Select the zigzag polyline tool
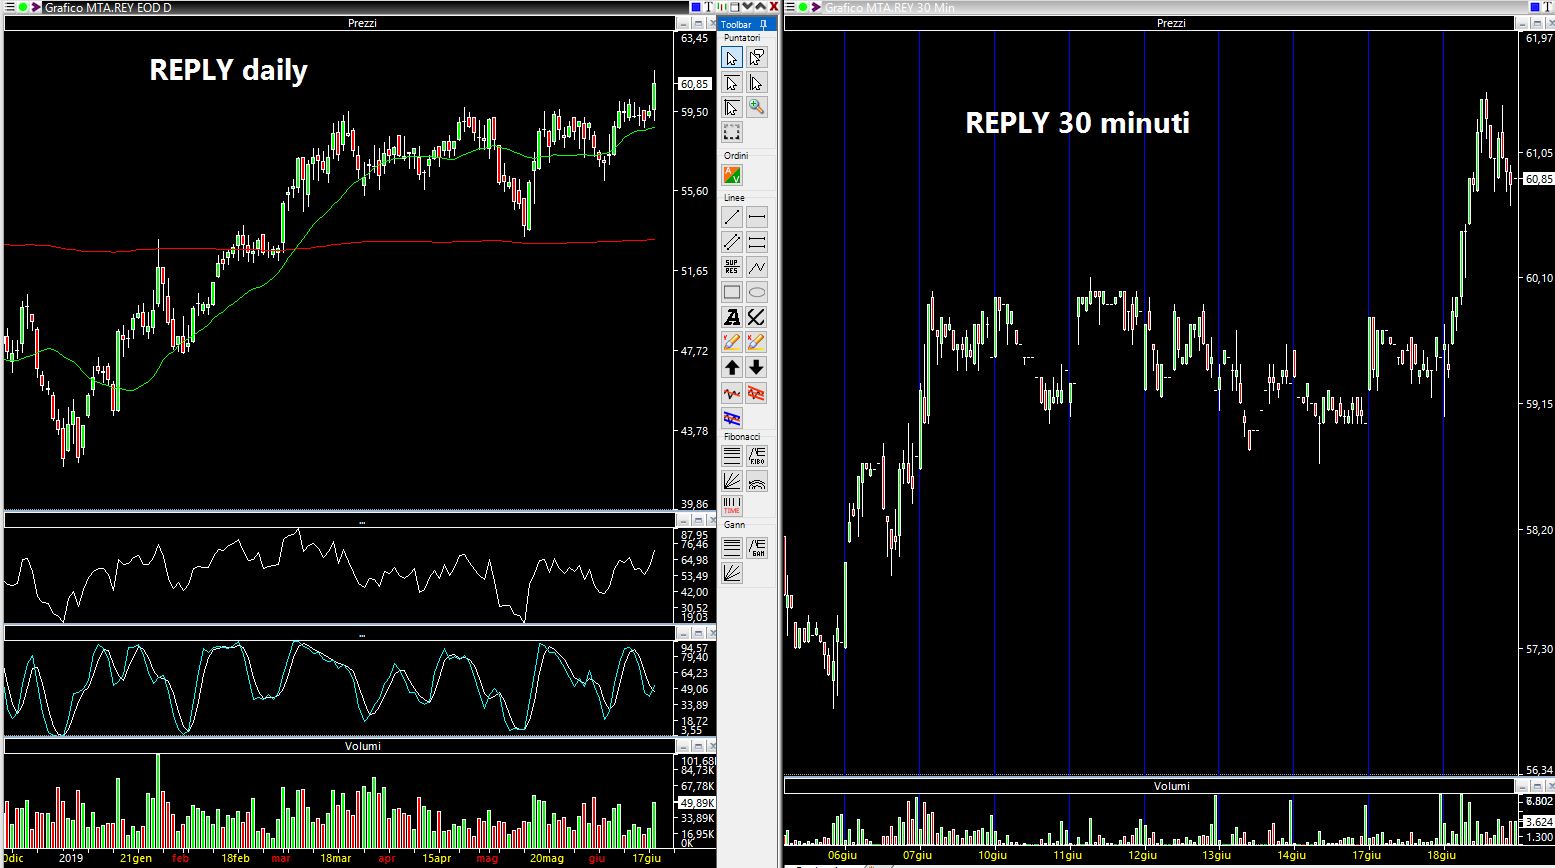 [757, 267]
